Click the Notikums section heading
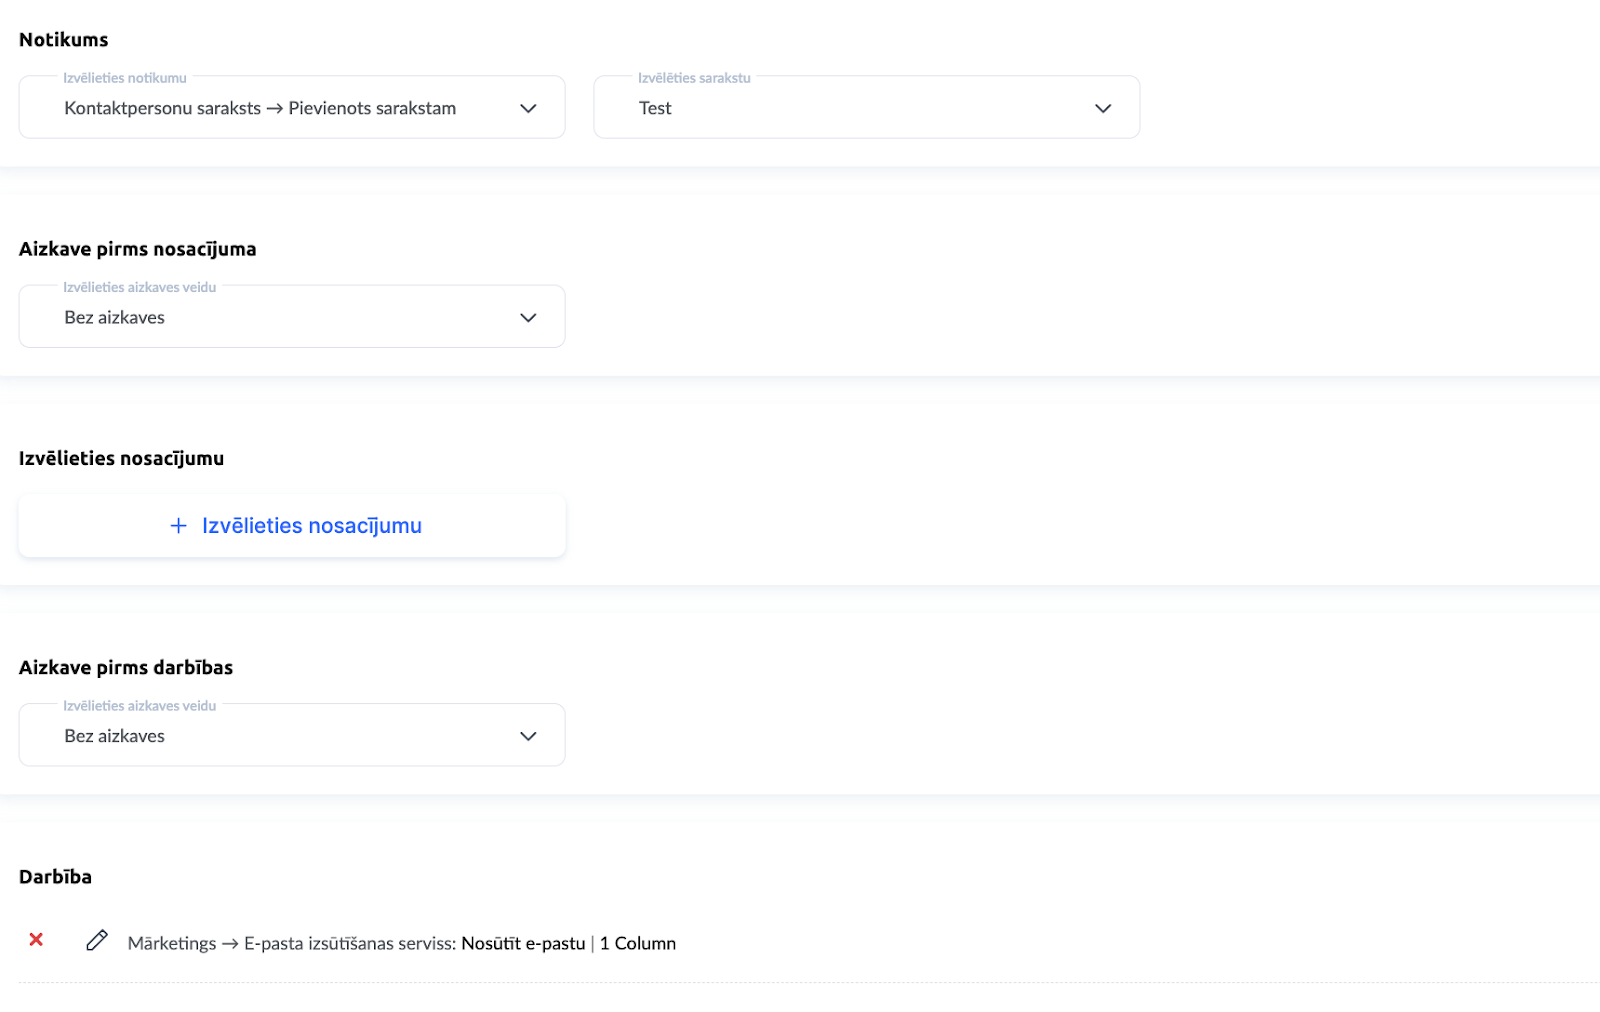The height and width of the screenshot is (1012, 1600). (x=64, y=40)
